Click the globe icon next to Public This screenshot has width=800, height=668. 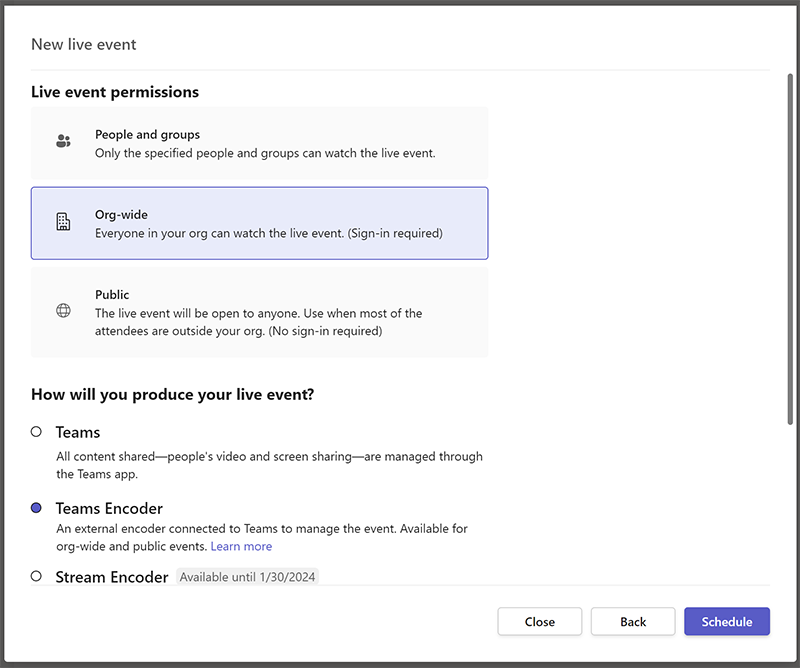pyautogui.click(x=63, y=311)
